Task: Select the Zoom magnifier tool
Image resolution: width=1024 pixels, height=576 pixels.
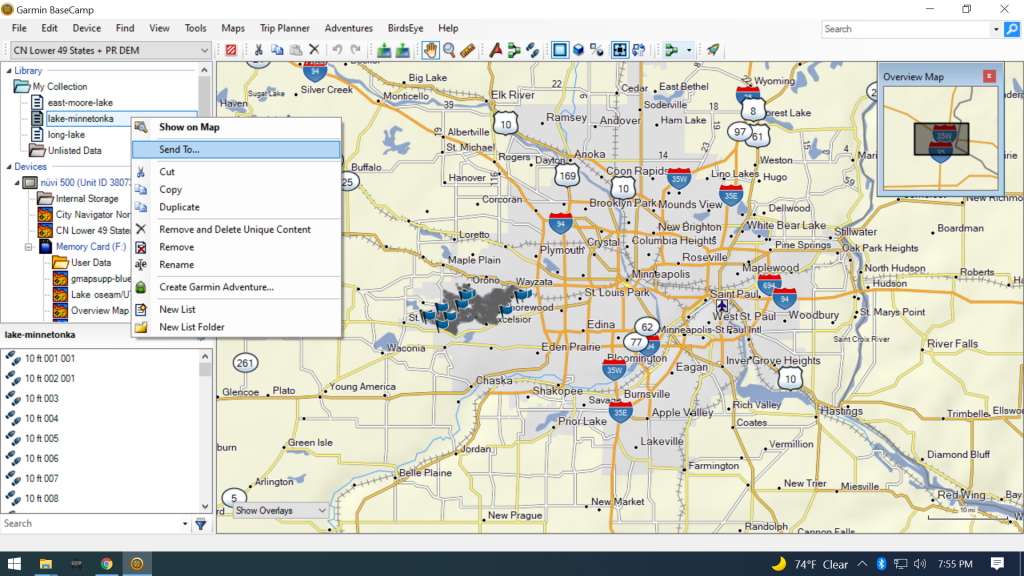Action: (x=449, y=50)
